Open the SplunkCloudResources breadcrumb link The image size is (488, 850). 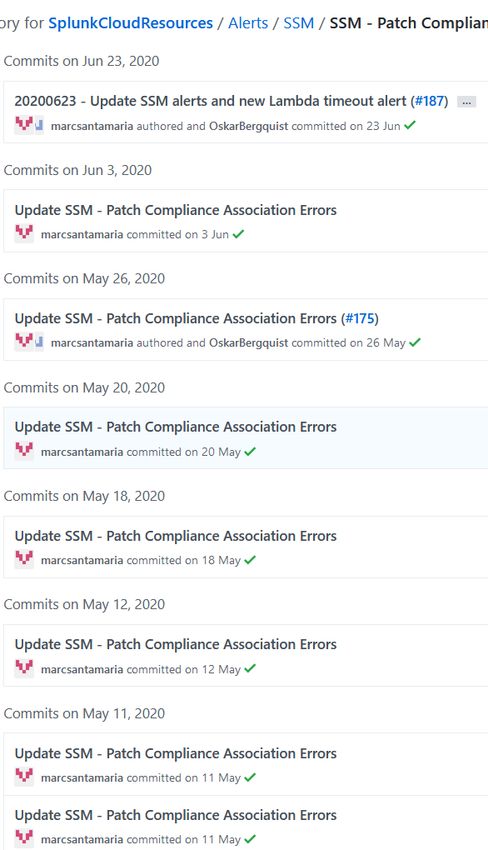pyautogui.click(x=131, y=23)
